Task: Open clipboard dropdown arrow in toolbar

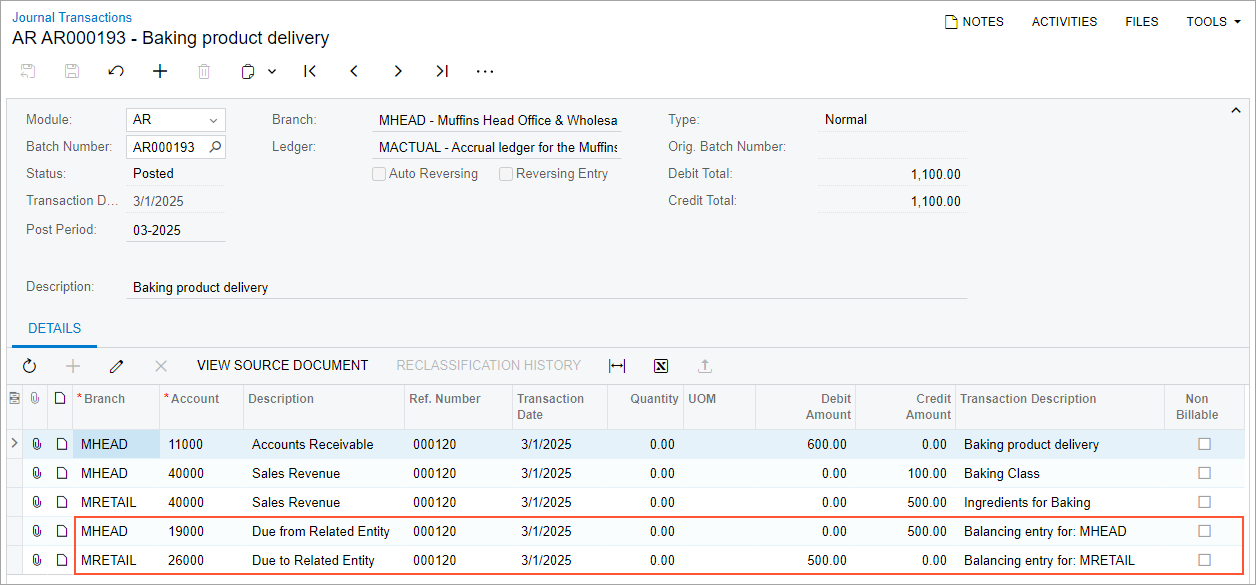Action: point(272,71)
